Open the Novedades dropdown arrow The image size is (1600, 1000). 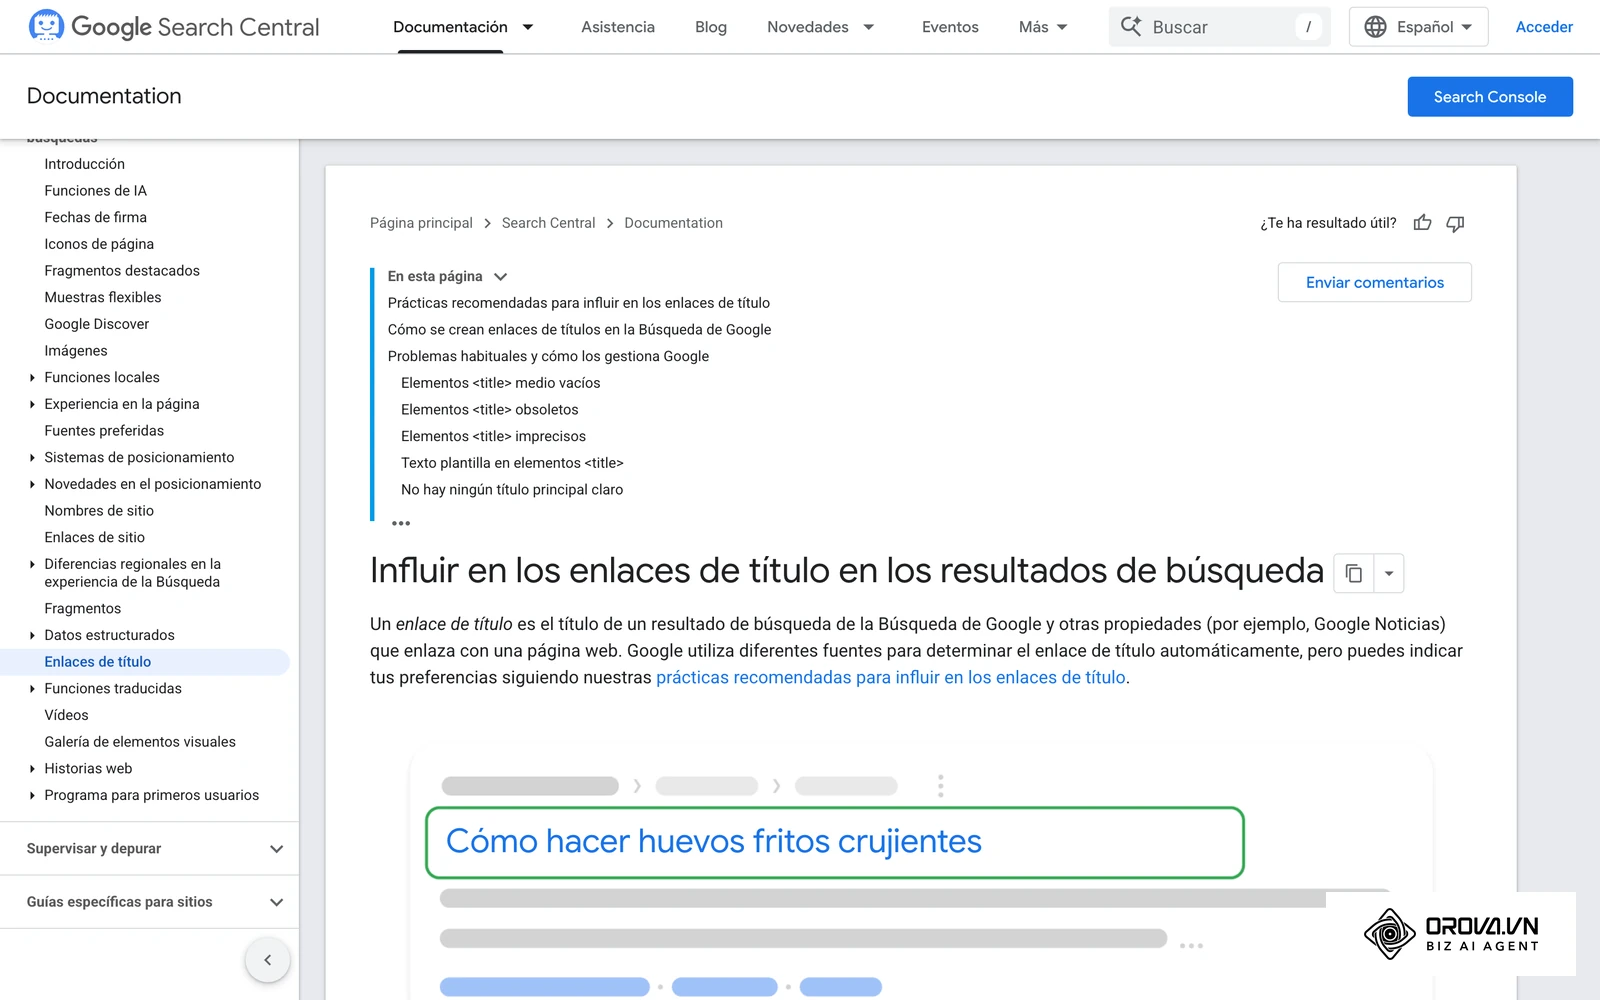[x=869, y=27]
